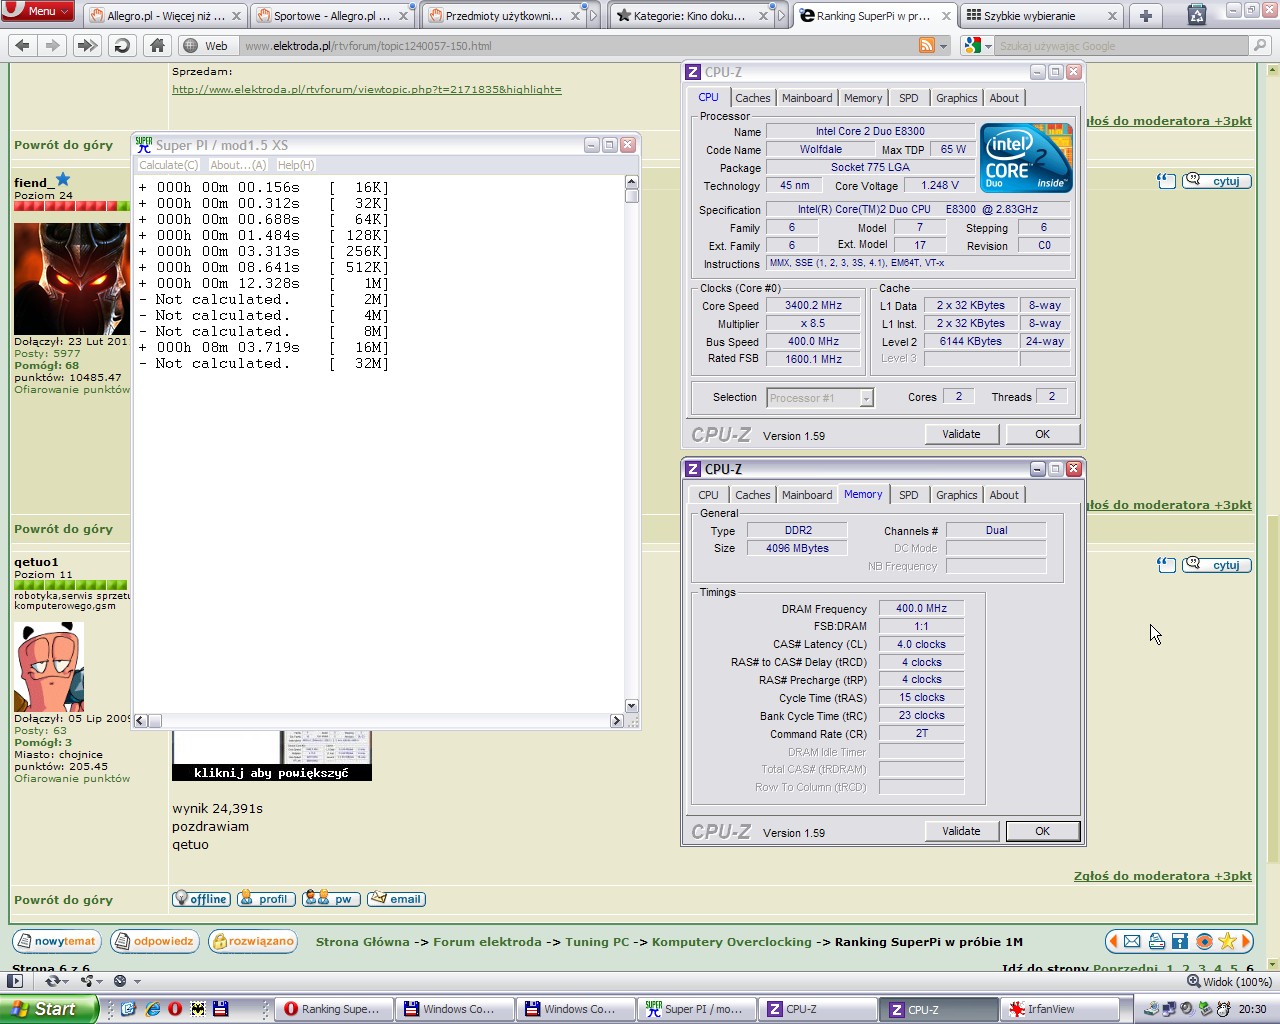The height and width of the screenshot is (1024, 1280).
Task: Select the SPD tab in upper CPU-Z window
Action: (x=909, y=98)
